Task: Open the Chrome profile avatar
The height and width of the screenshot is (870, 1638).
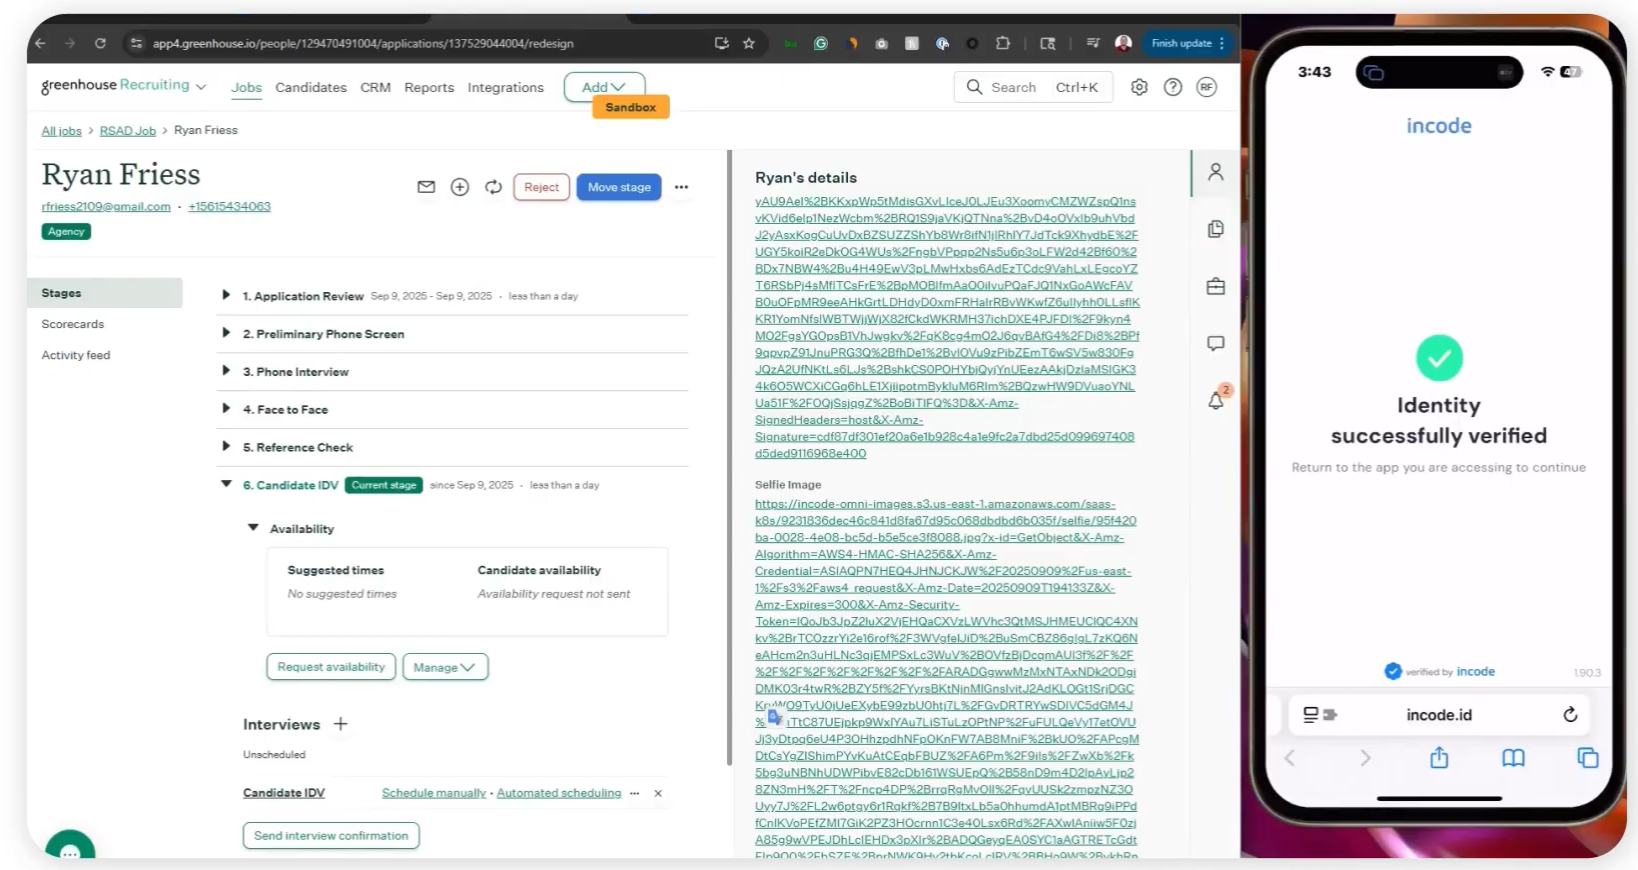Action: pos(1123,43)
